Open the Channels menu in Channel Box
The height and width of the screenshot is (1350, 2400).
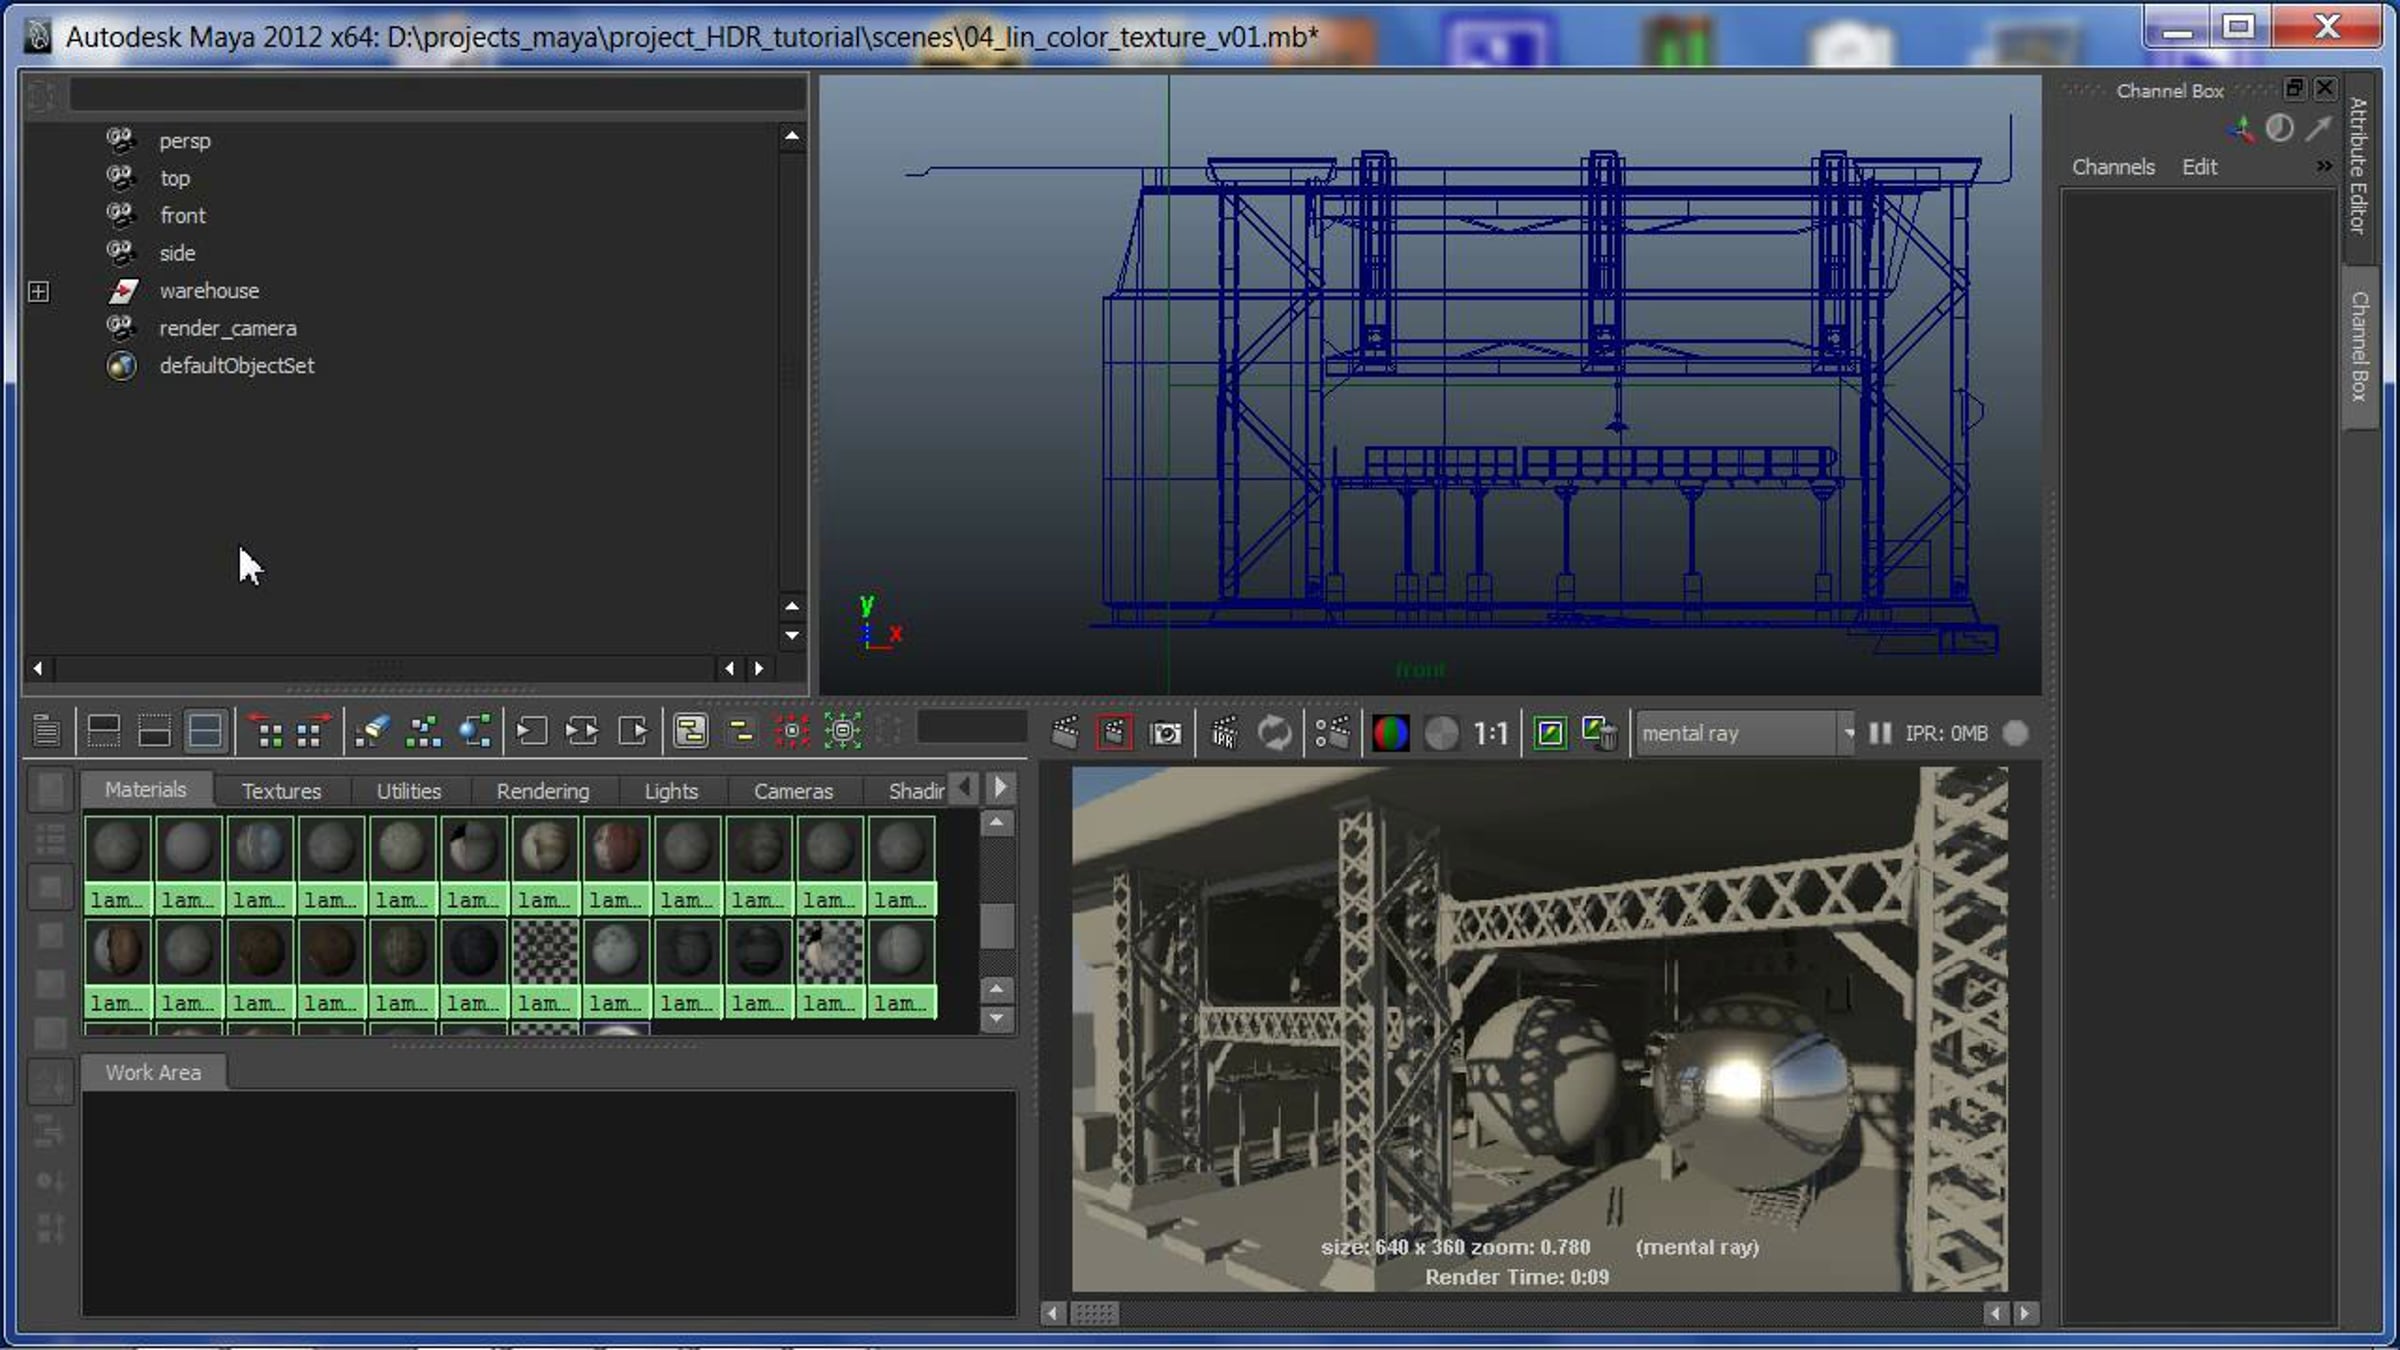2112,167
